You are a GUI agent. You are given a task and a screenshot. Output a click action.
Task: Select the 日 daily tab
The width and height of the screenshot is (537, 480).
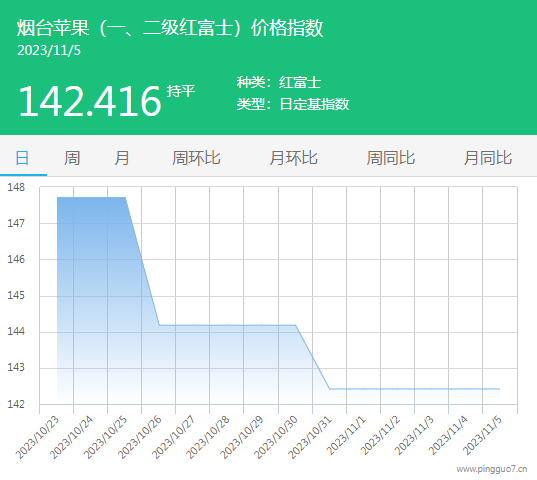(23, 158)
